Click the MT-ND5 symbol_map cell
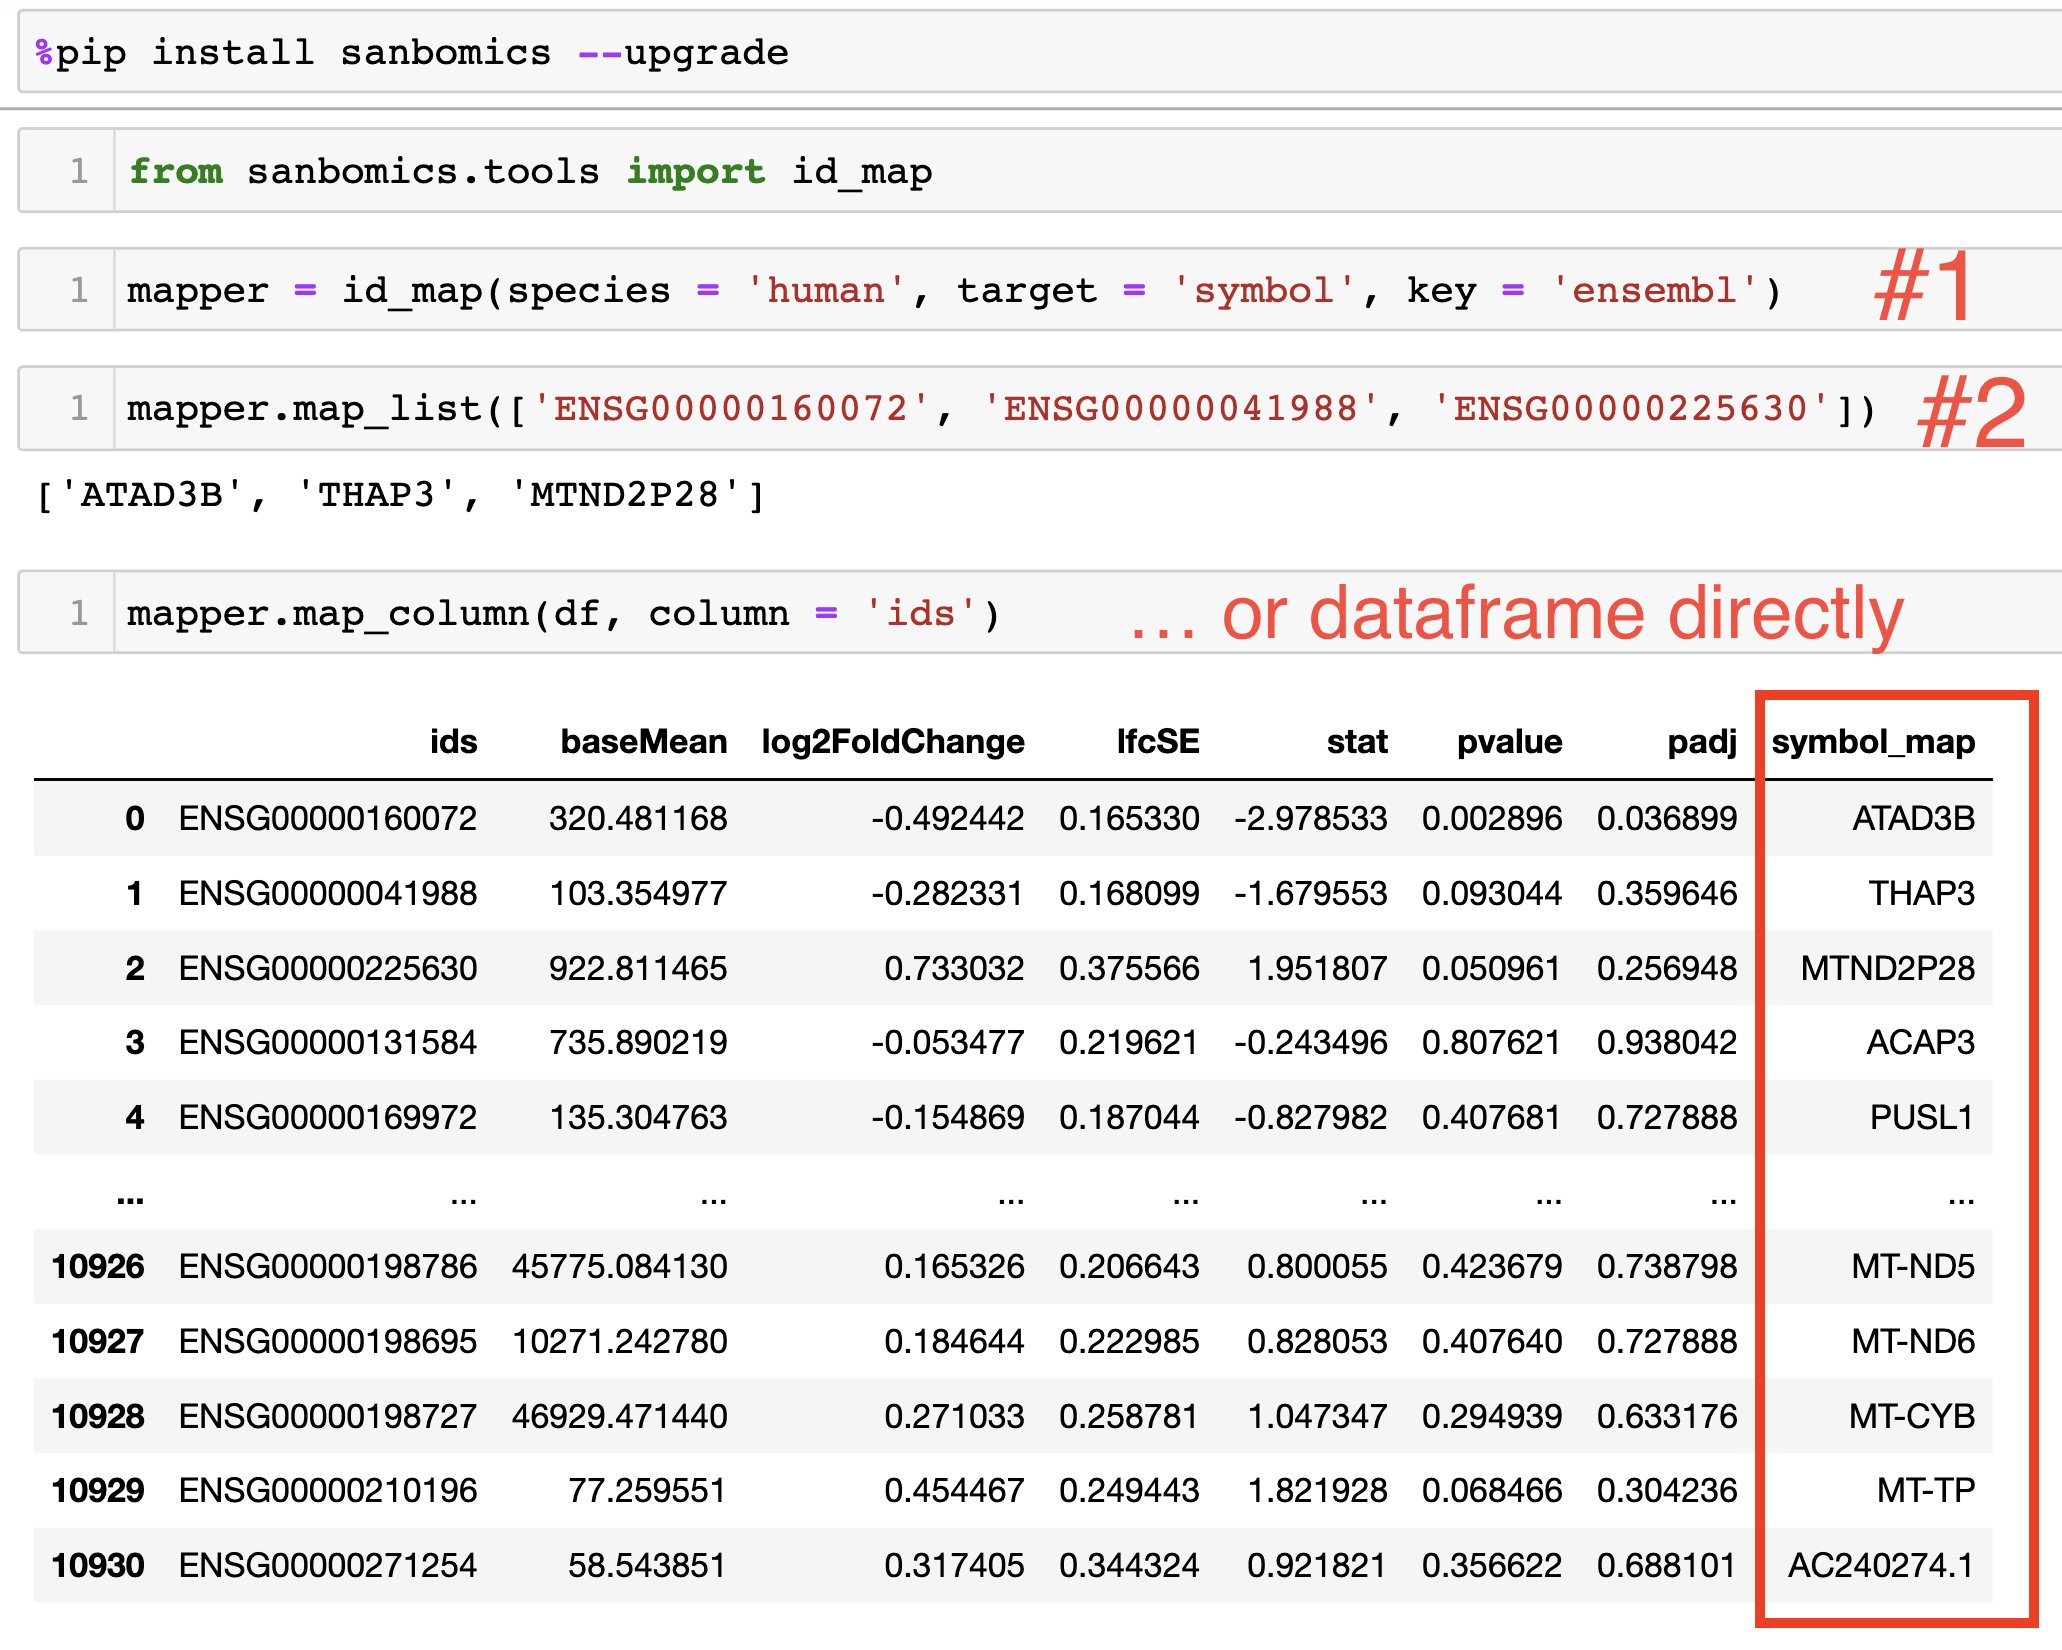The image size is (2062, 1650). pyautogui.click(x=1912, y=1266)
